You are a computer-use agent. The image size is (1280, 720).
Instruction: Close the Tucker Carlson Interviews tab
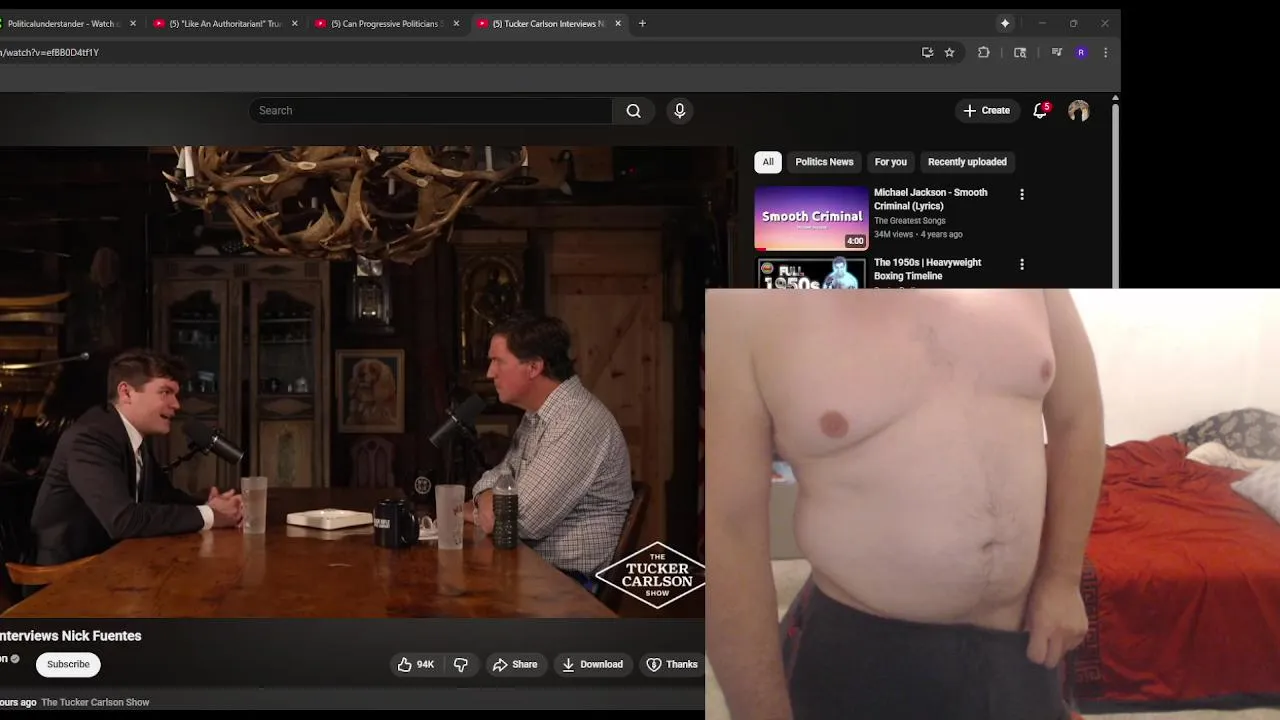click(617, 23)
